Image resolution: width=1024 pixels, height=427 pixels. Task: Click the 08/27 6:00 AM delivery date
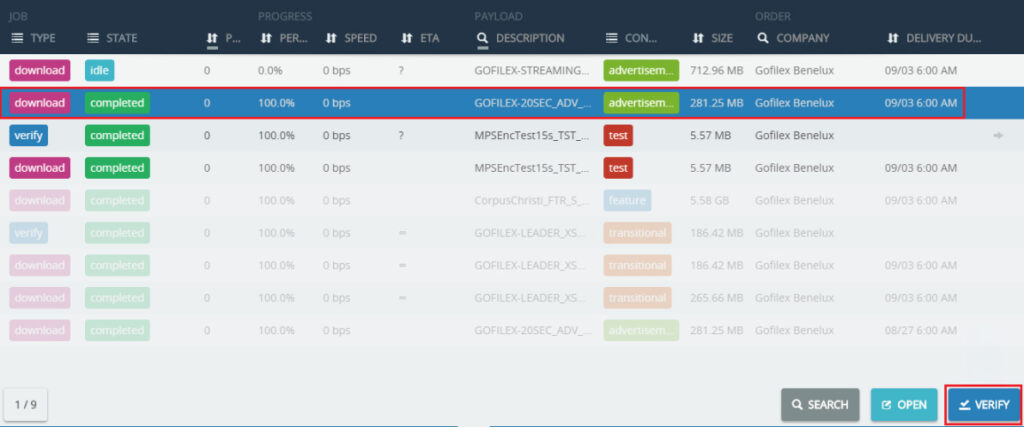[921, 330]
